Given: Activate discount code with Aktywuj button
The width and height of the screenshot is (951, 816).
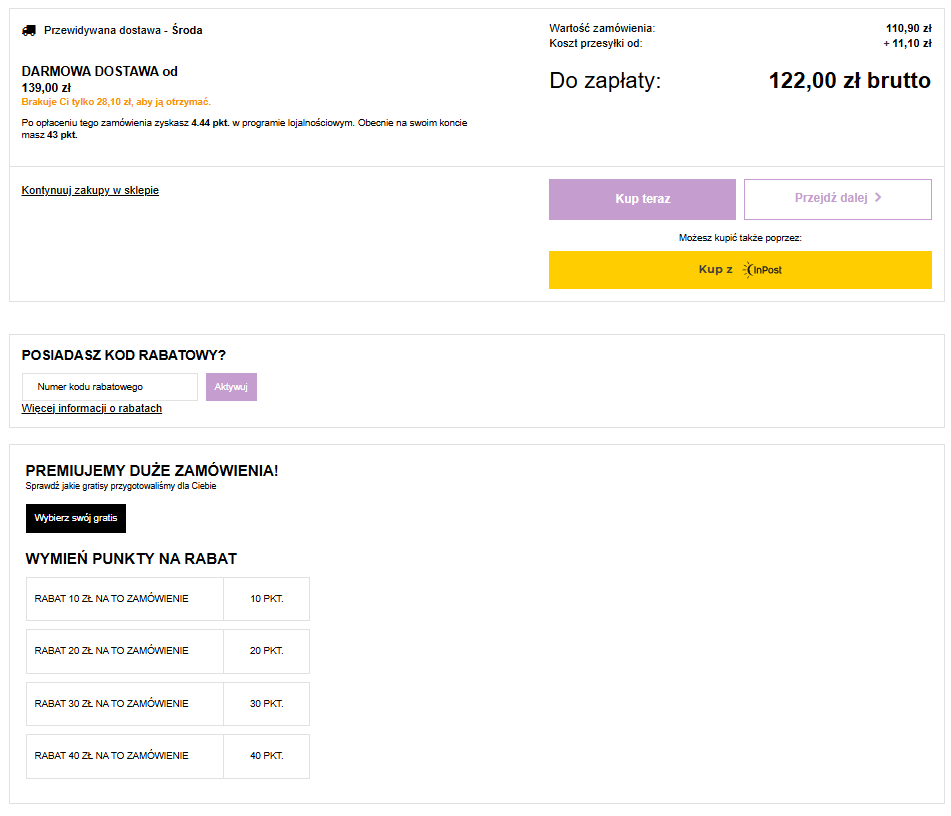Looking at the screenshot, I should (231, 387).
